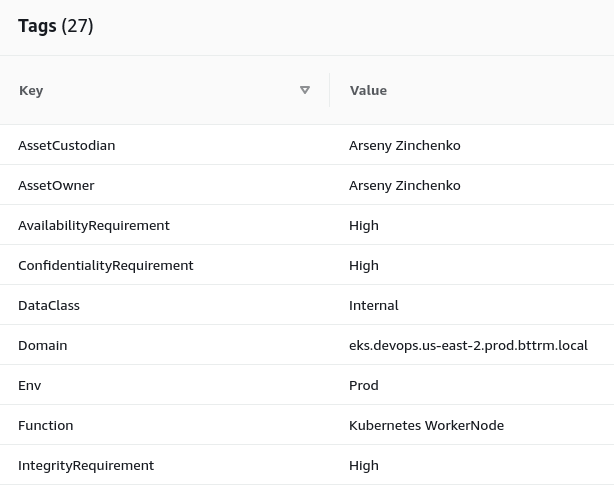Click High value for AvailabilityRequirement
614x489 pixels.
364,226
